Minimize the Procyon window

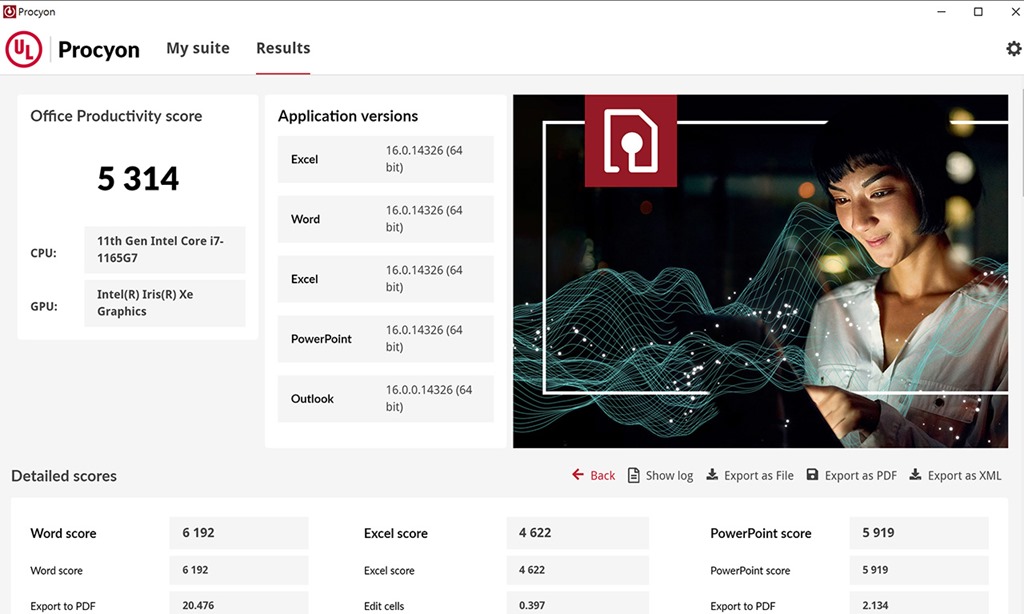pyautogui.click(x=942, y=12)
